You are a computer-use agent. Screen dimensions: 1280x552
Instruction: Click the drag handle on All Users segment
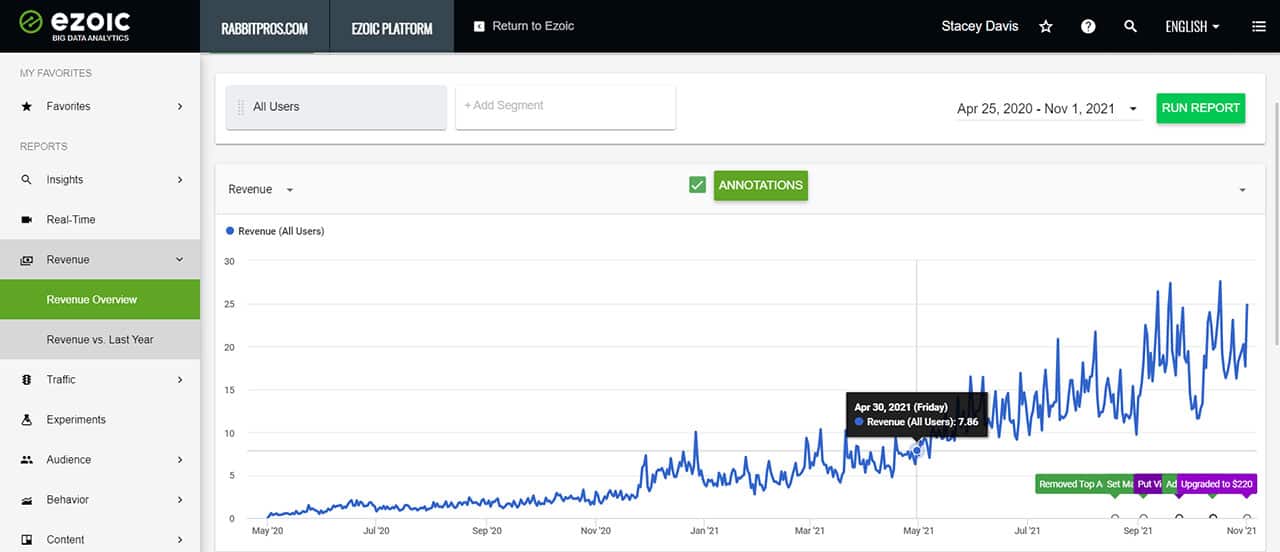(240, 107)
